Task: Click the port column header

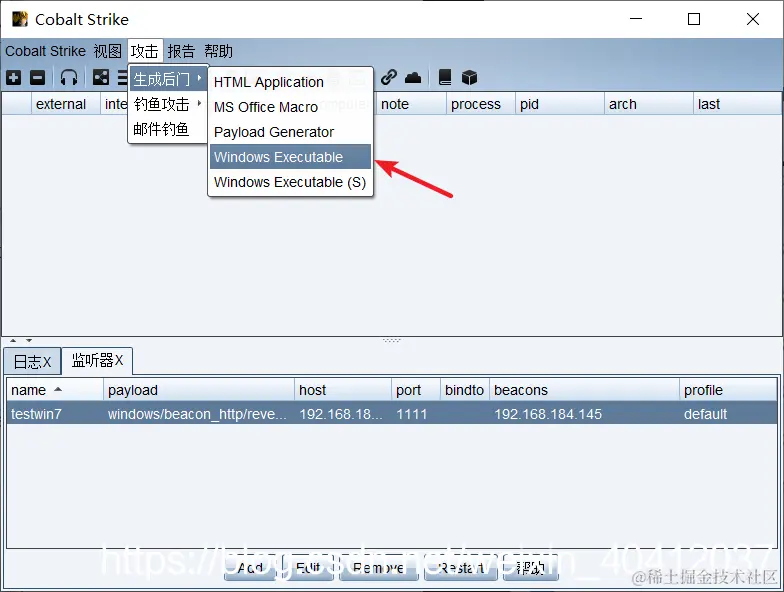Action: (416, 390)
